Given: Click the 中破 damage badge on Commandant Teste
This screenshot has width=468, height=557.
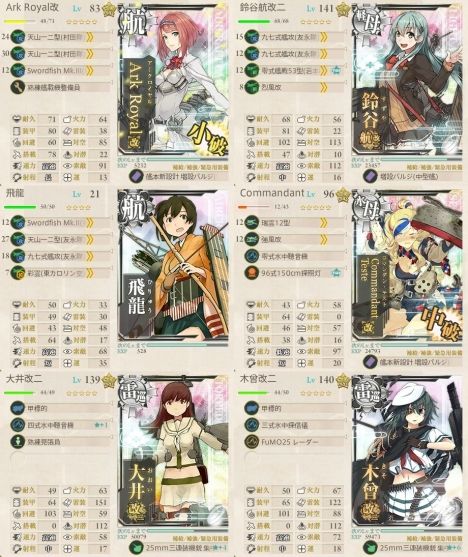Looking at the screenshot, I should coord(442,325).
